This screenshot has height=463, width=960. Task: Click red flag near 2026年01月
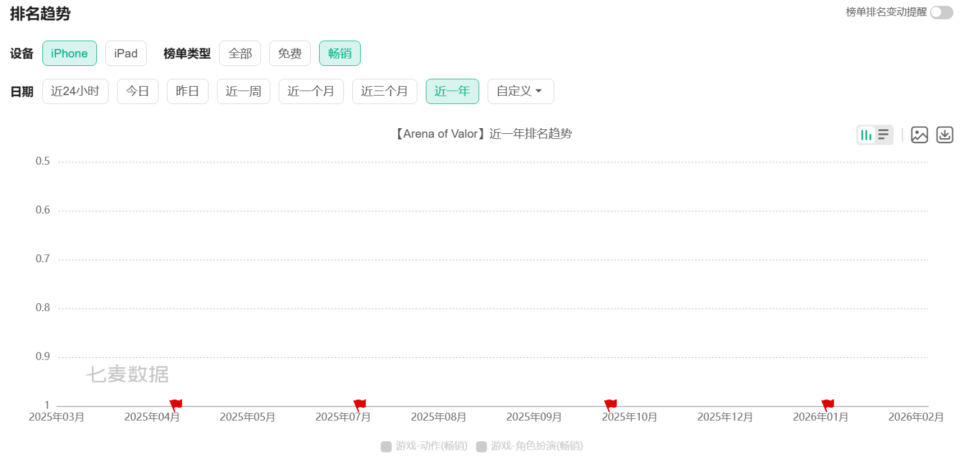click(827, 404)
